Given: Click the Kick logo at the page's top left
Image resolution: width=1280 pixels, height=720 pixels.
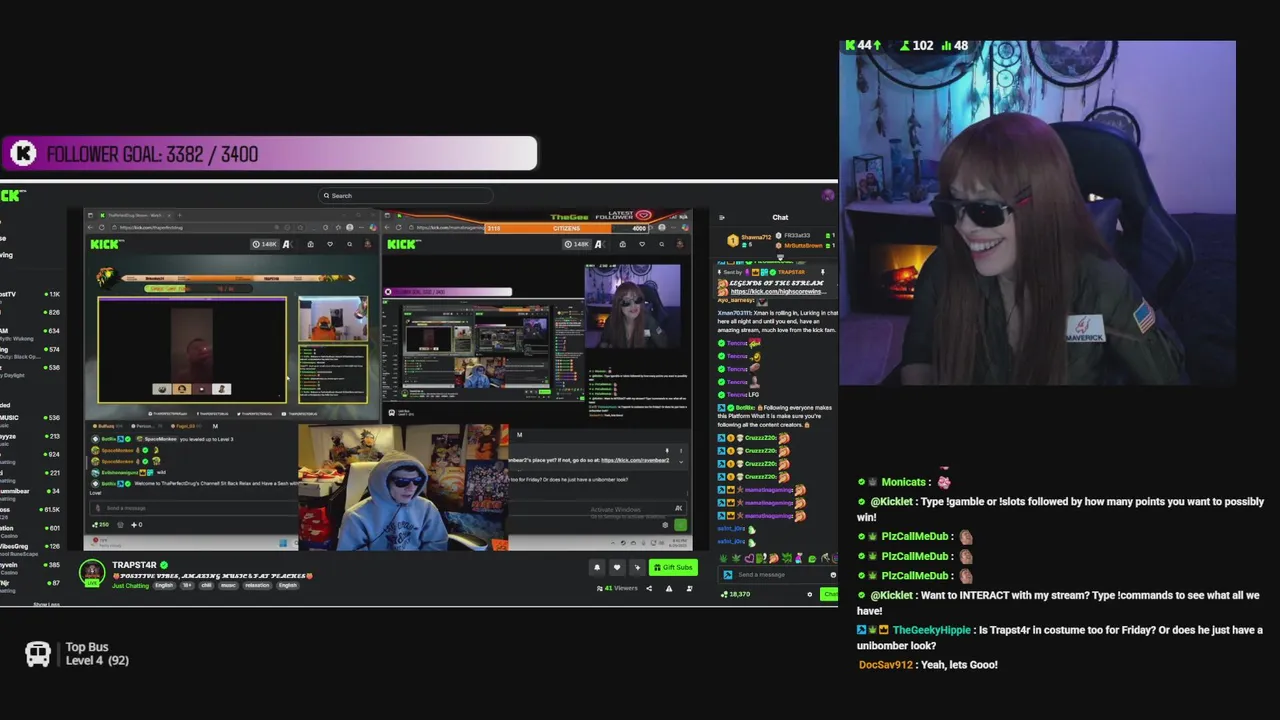Looking at the screenshot, I should [12, 196].
